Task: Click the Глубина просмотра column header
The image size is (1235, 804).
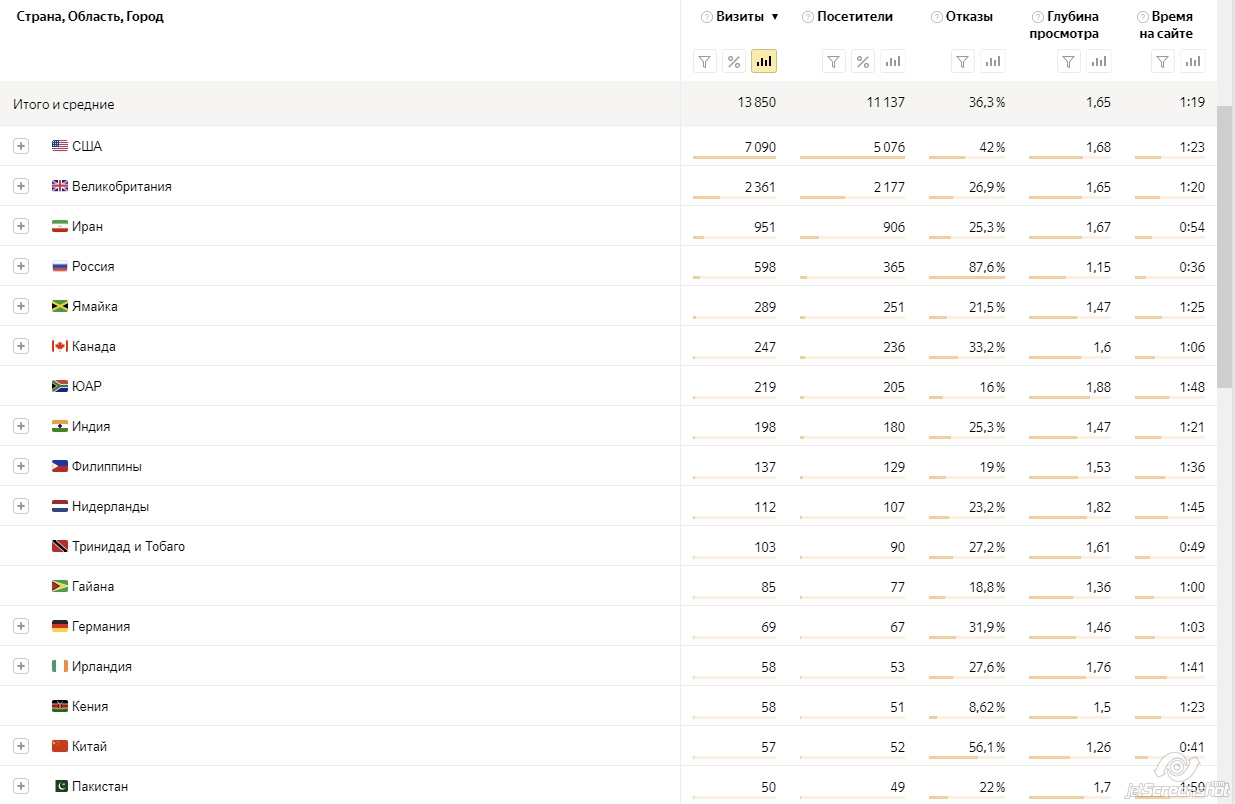Action: pos(1064,25)
